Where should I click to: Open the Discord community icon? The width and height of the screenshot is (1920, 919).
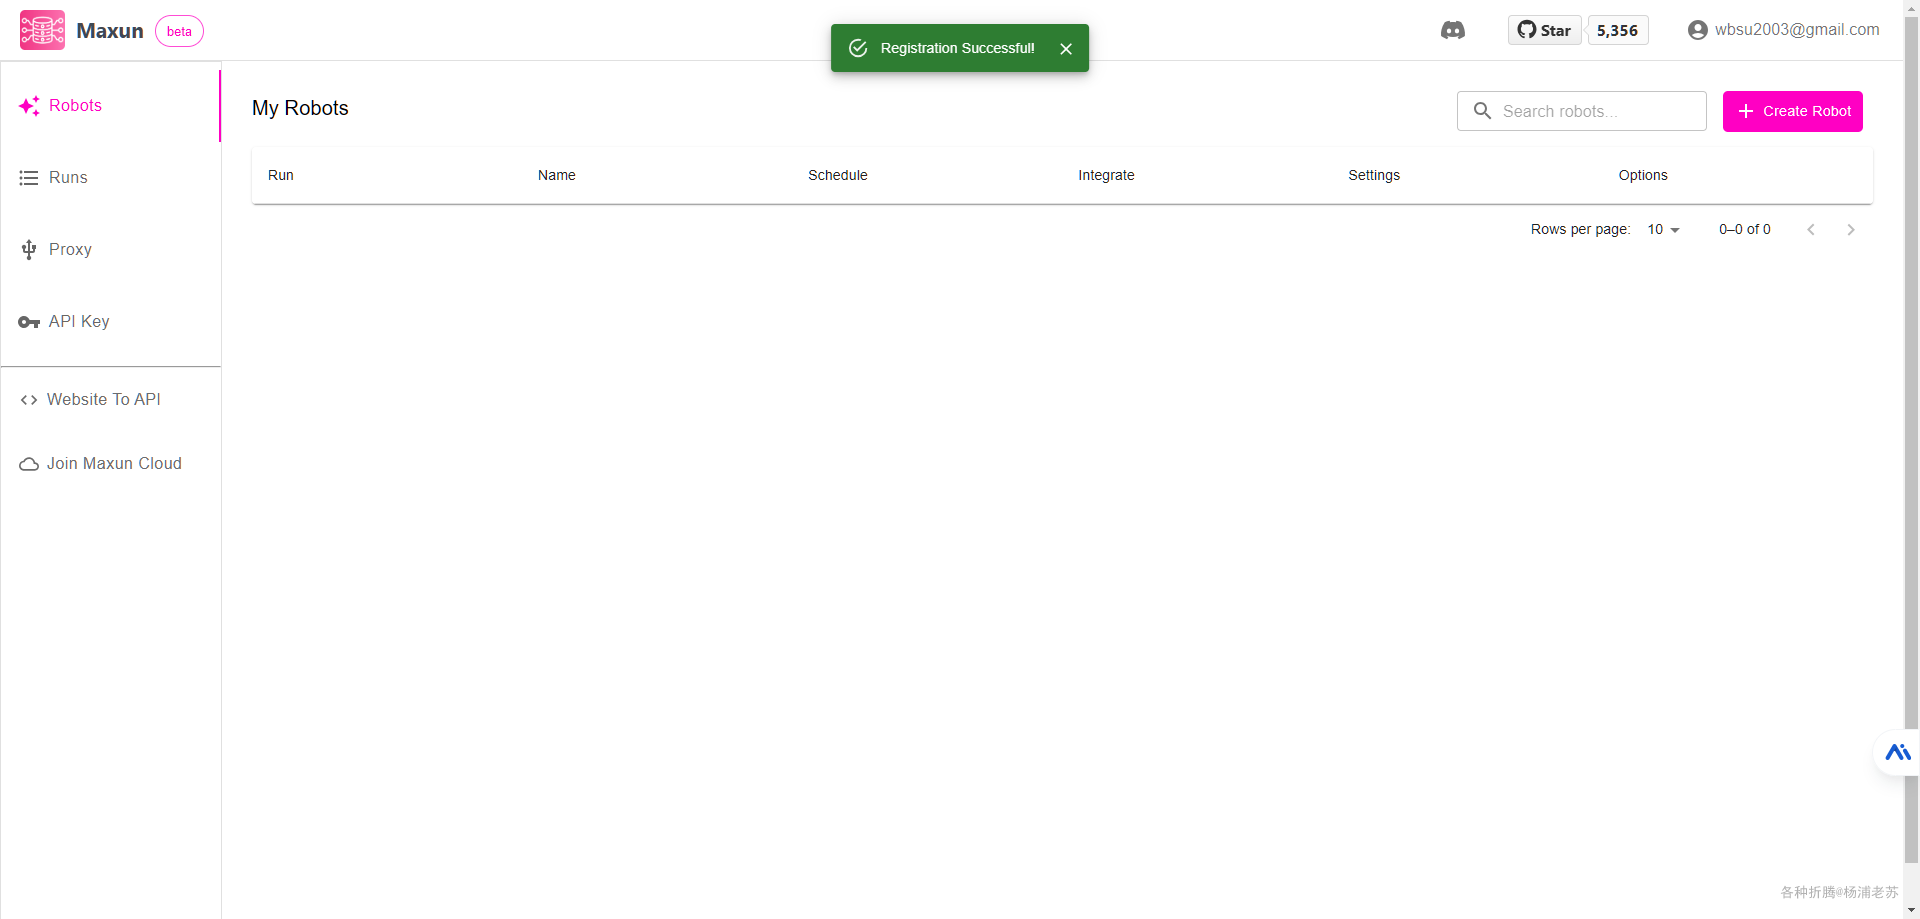coord(1453,30)
